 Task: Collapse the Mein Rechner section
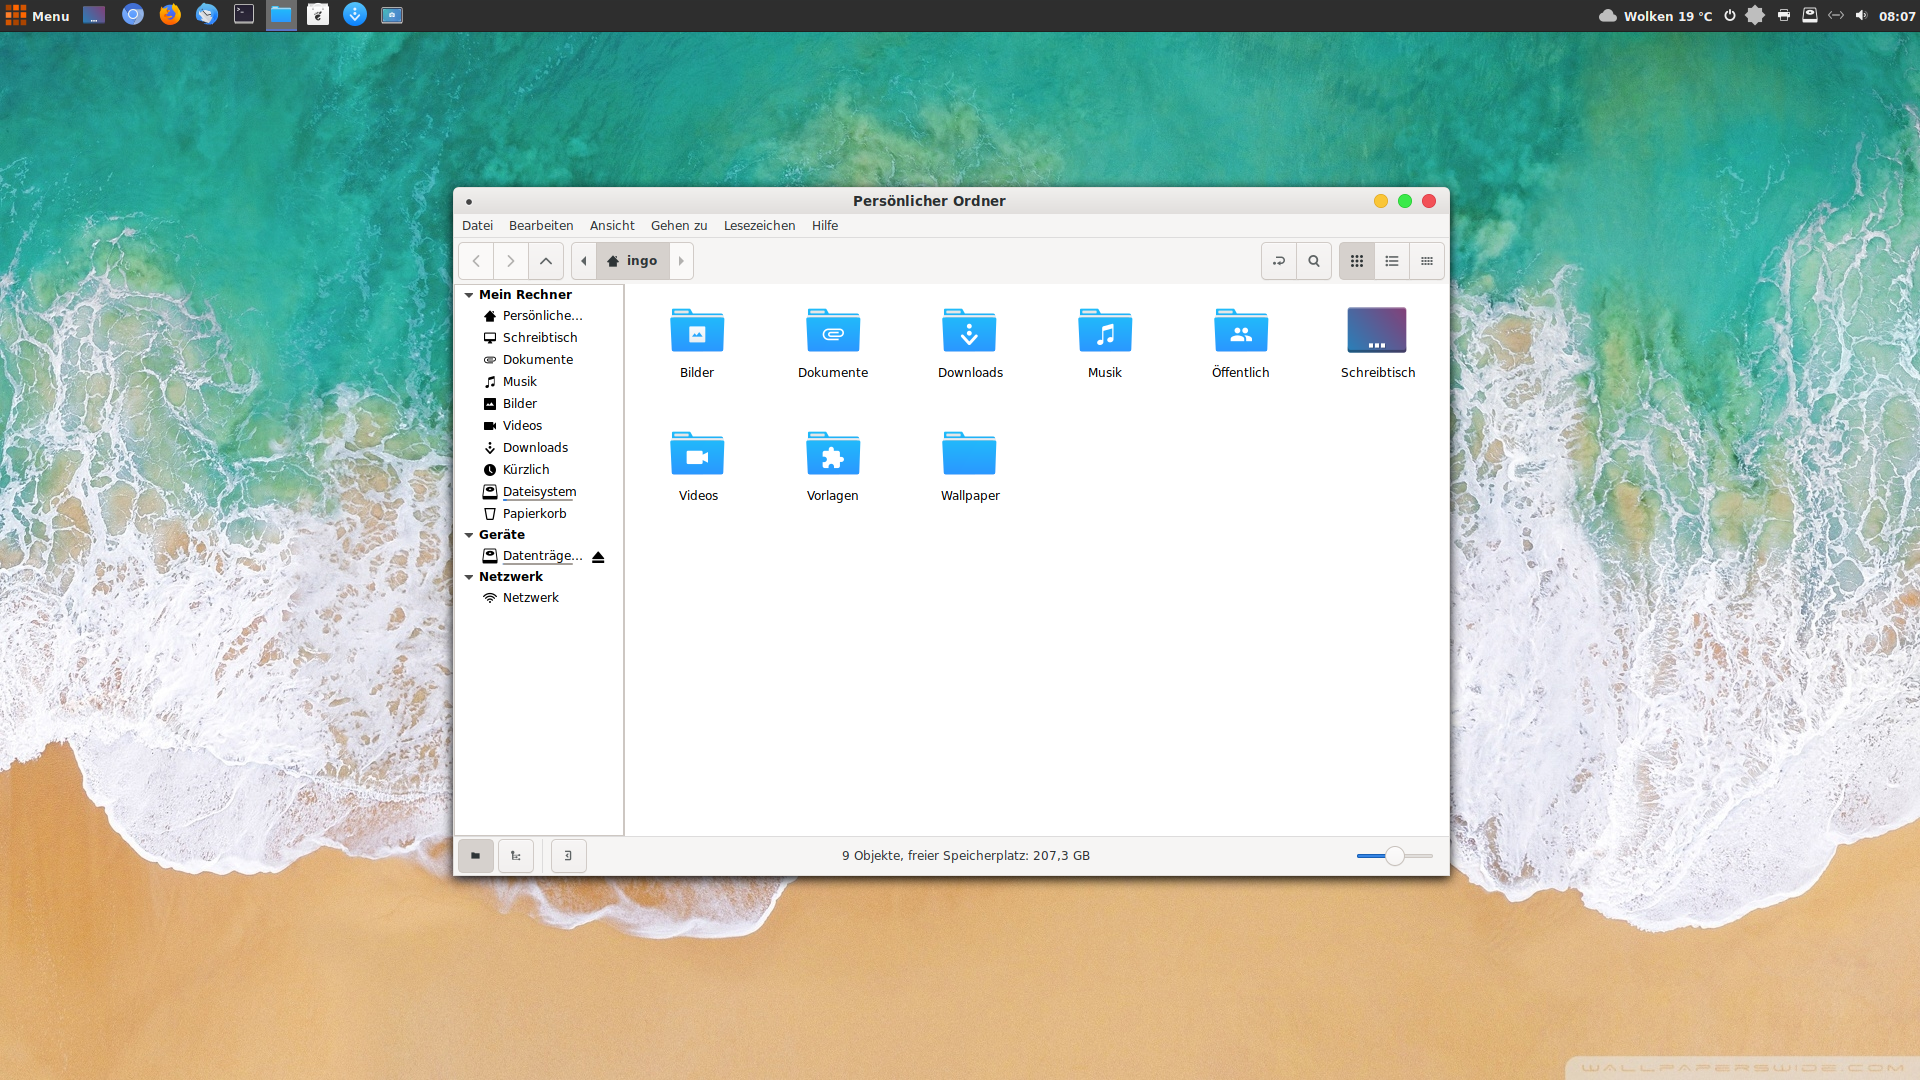(x=469, y=295)
